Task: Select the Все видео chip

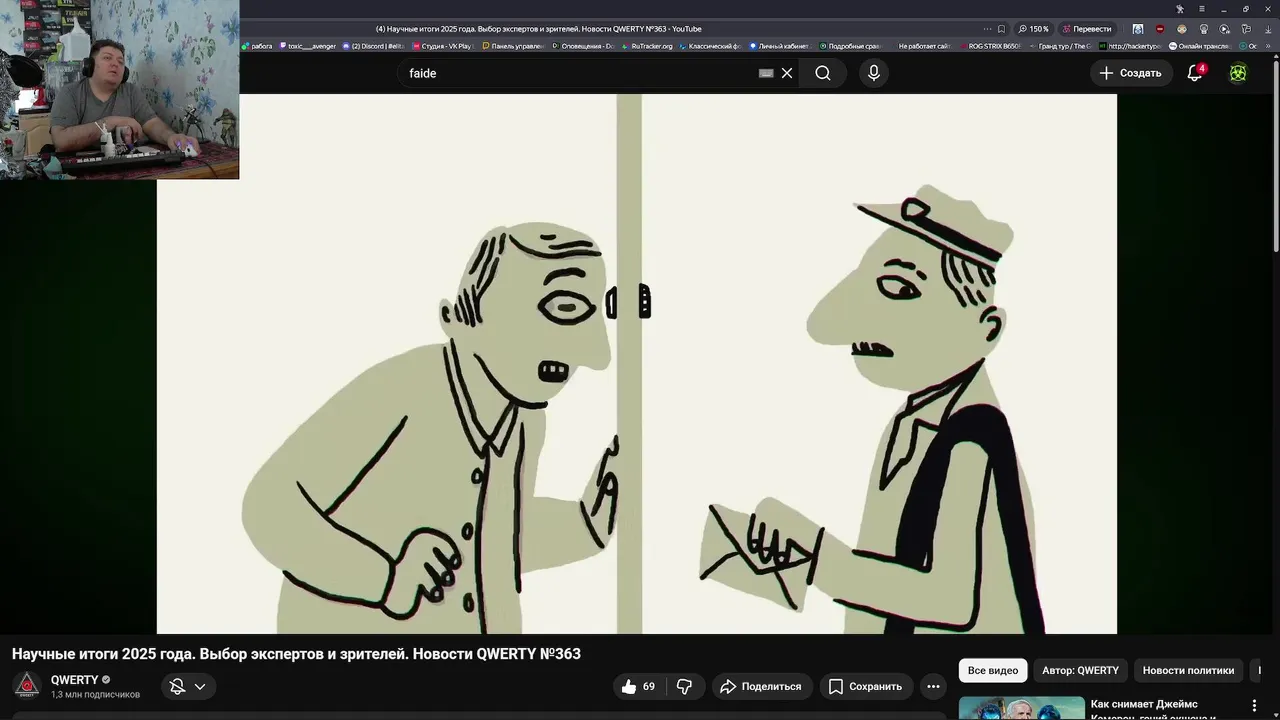Action: [993, 670]
